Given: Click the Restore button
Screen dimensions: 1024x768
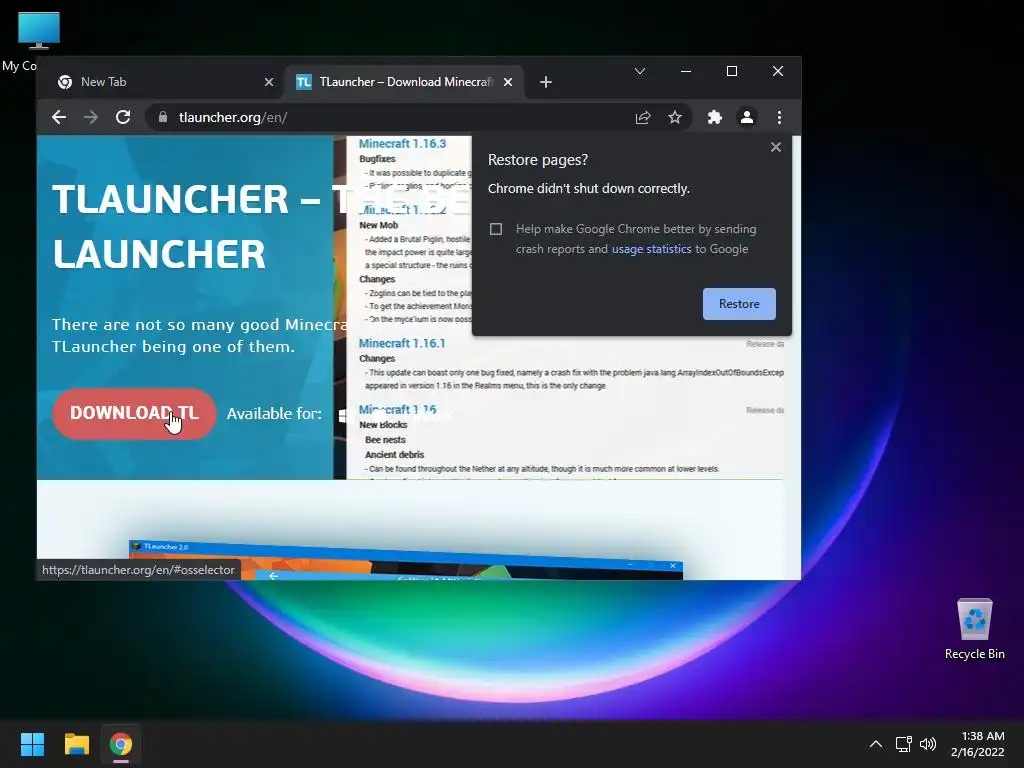Looking at the screenshot, I should [x=739, y=304].
